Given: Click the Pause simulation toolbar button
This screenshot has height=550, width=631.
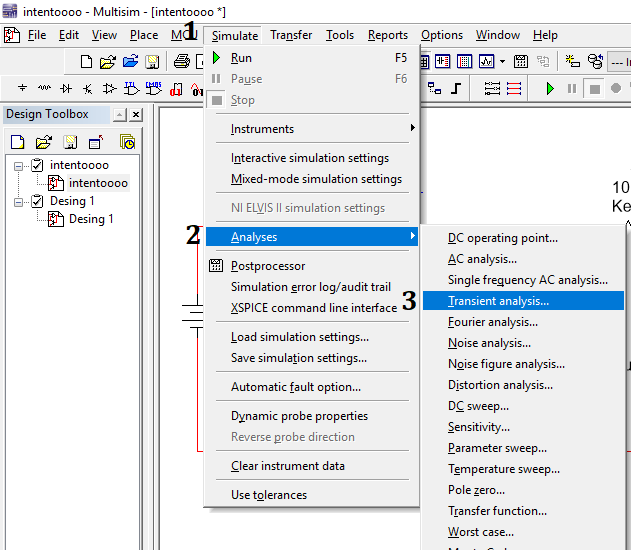Looking at the screenshot, I should point(572,88).
